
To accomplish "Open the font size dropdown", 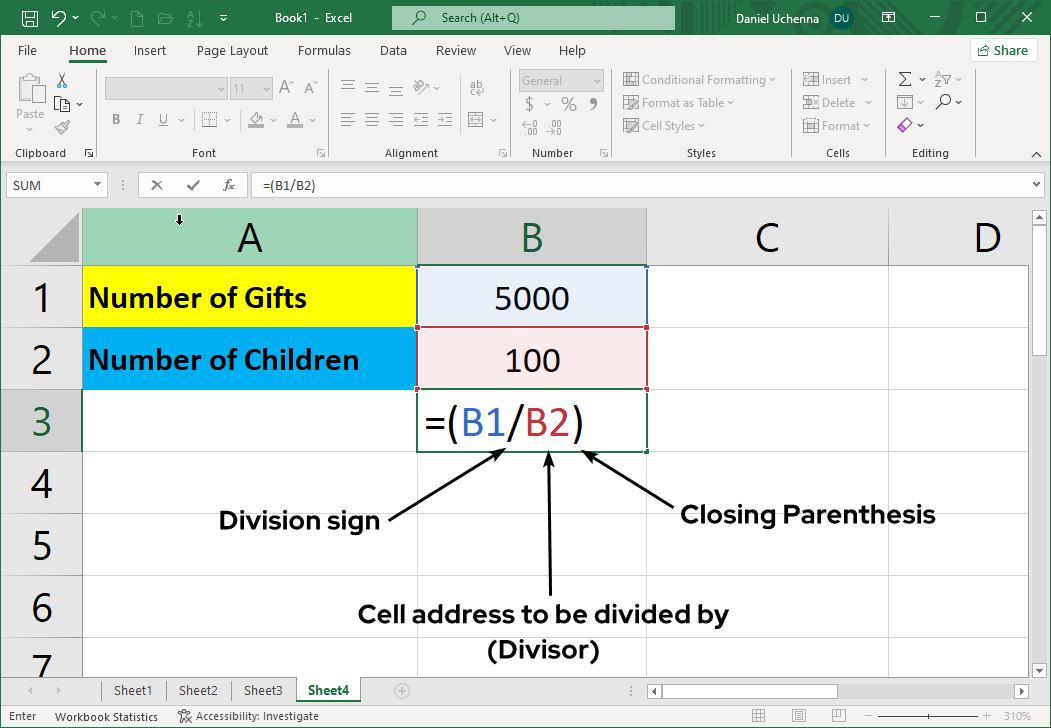I will tap(265, 88).
